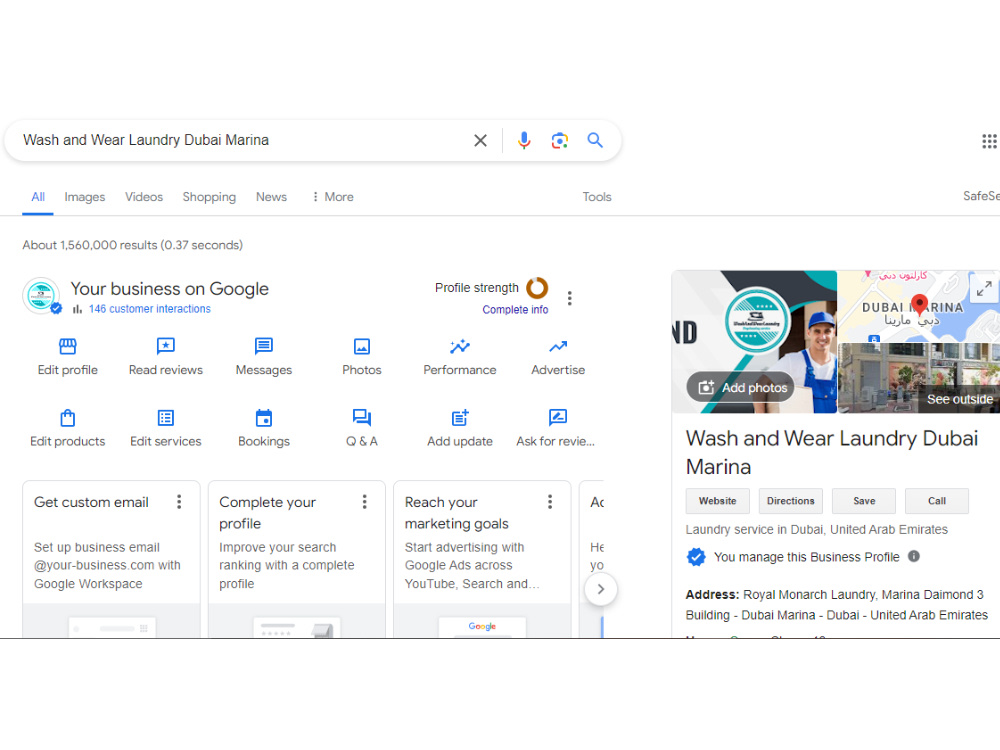1000x750 pixels.
Task: Click the verified badge beside manage profile
Action: coord(696,557)
